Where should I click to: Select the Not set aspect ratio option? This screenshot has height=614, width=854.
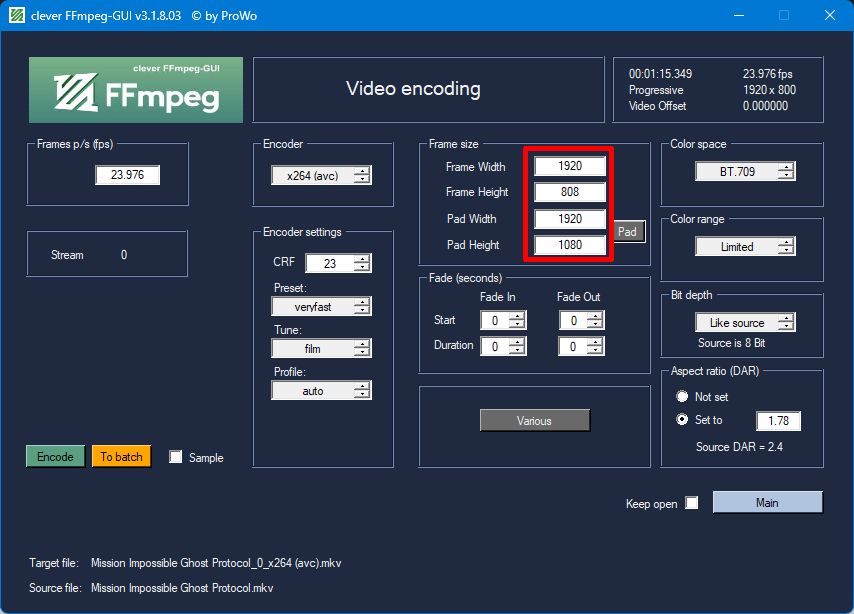tap(682, 396)
